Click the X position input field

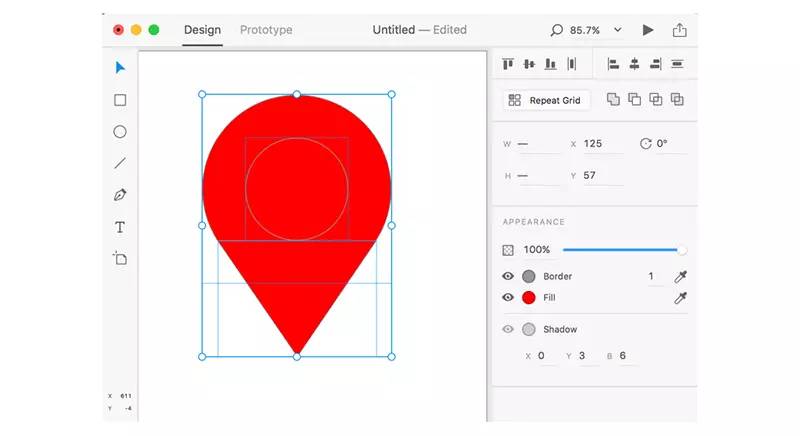pyautogui.click(x=602, y=144)
